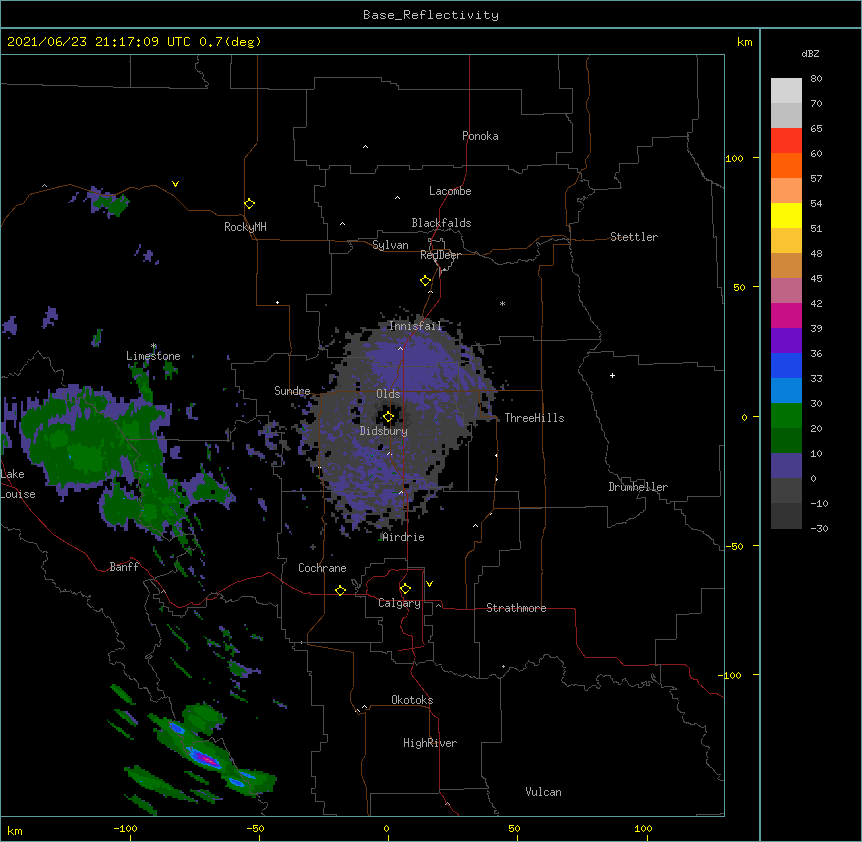Click the Blackfalds town label
Screen dimensions: 862x842
(441, 223)
